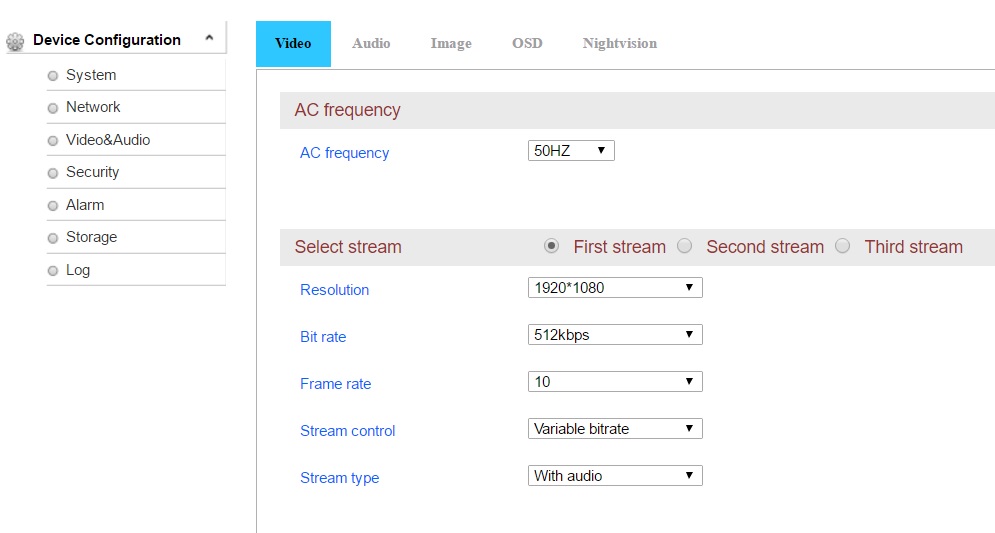Open the Bit rate 512kbps dropdown
Screen dimensions: 995x533
pos(615,335)
